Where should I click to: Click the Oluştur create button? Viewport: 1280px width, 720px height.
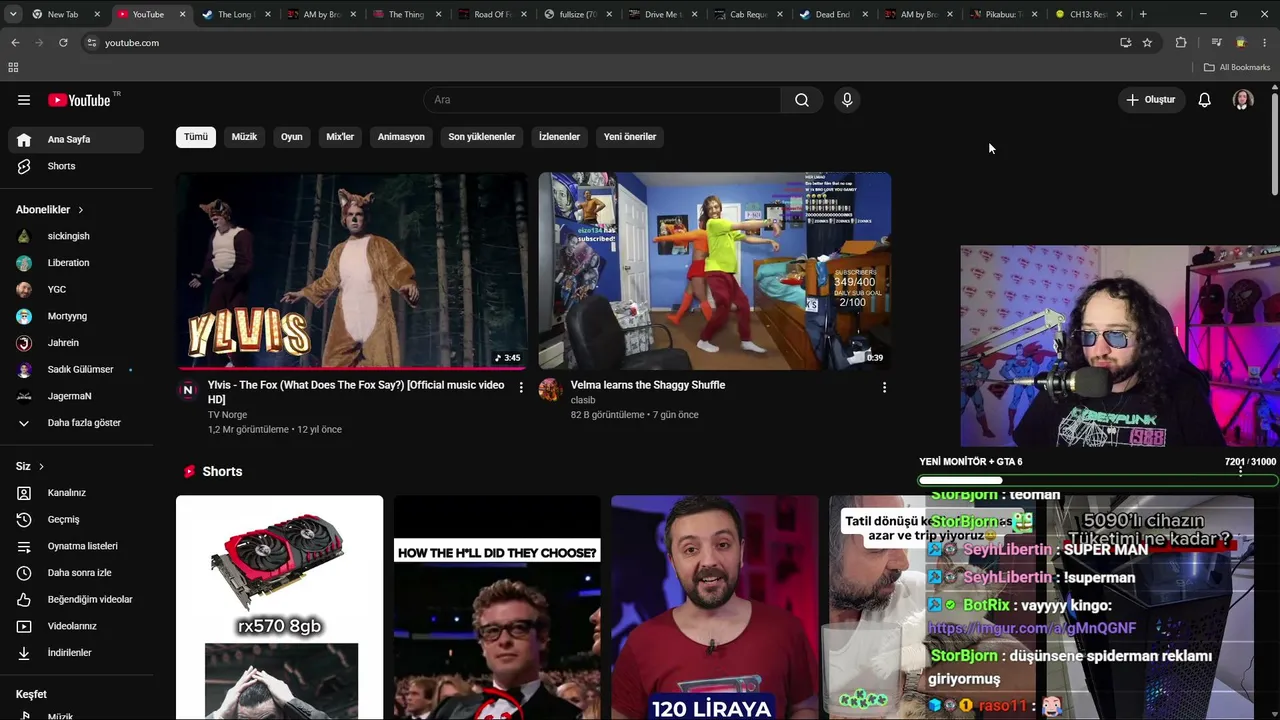point(1150,100)
